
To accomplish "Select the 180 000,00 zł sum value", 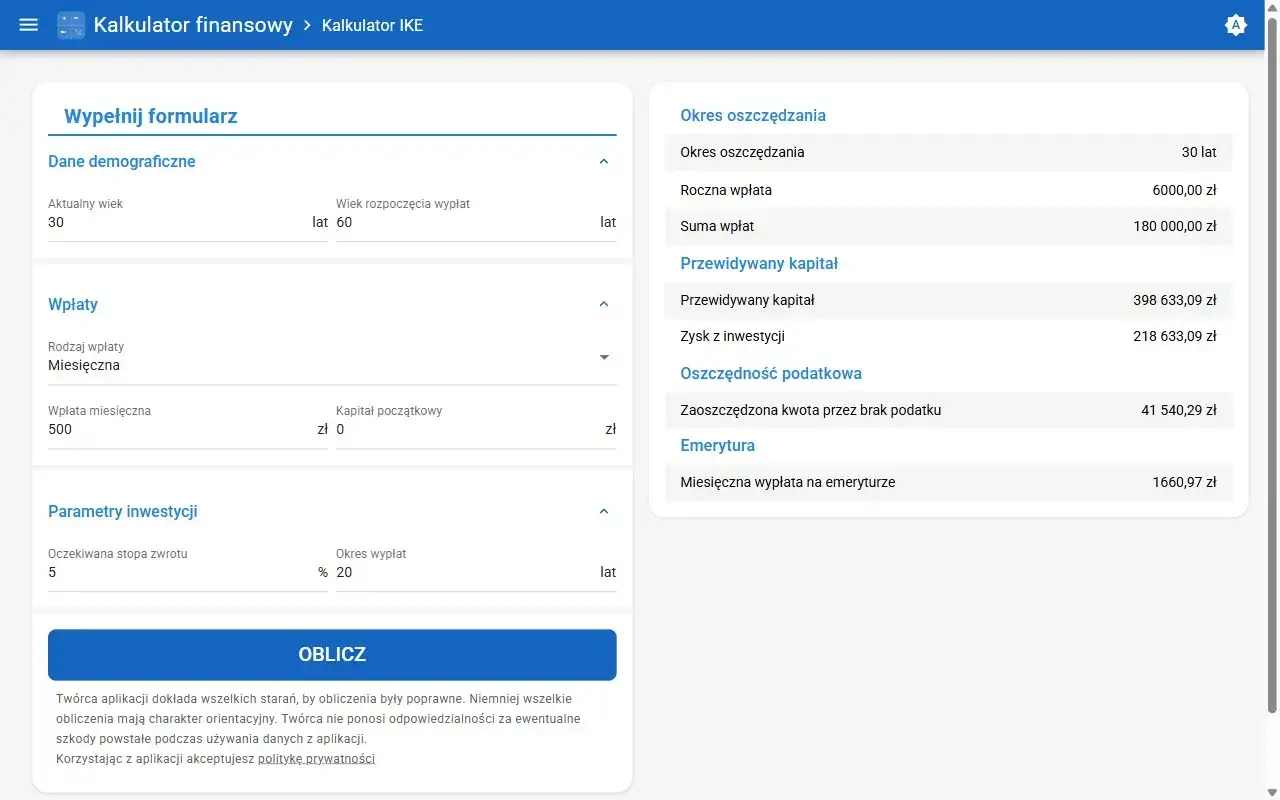I will point(1175,226).
